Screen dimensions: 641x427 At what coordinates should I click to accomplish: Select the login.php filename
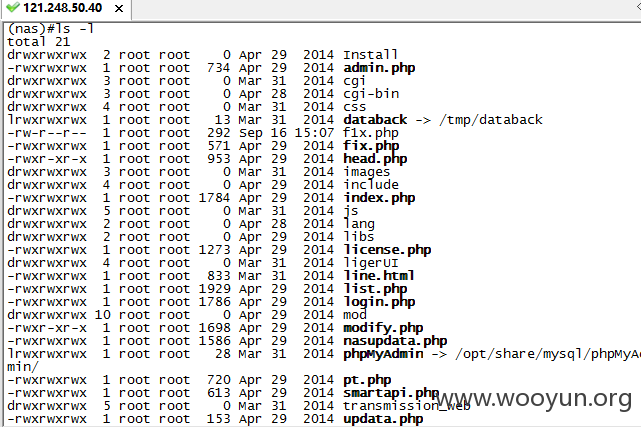pos(379,302)
